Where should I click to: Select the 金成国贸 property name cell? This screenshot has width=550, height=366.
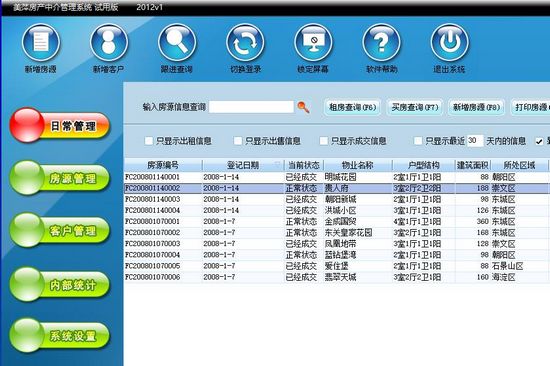click(x=357, y=222)
